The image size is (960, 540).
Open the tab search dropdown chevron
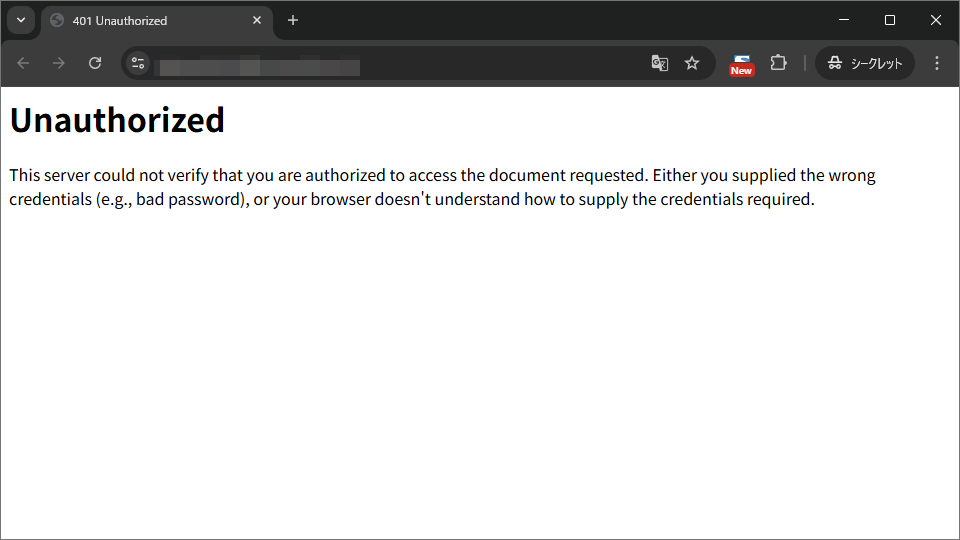click(21, 20)
